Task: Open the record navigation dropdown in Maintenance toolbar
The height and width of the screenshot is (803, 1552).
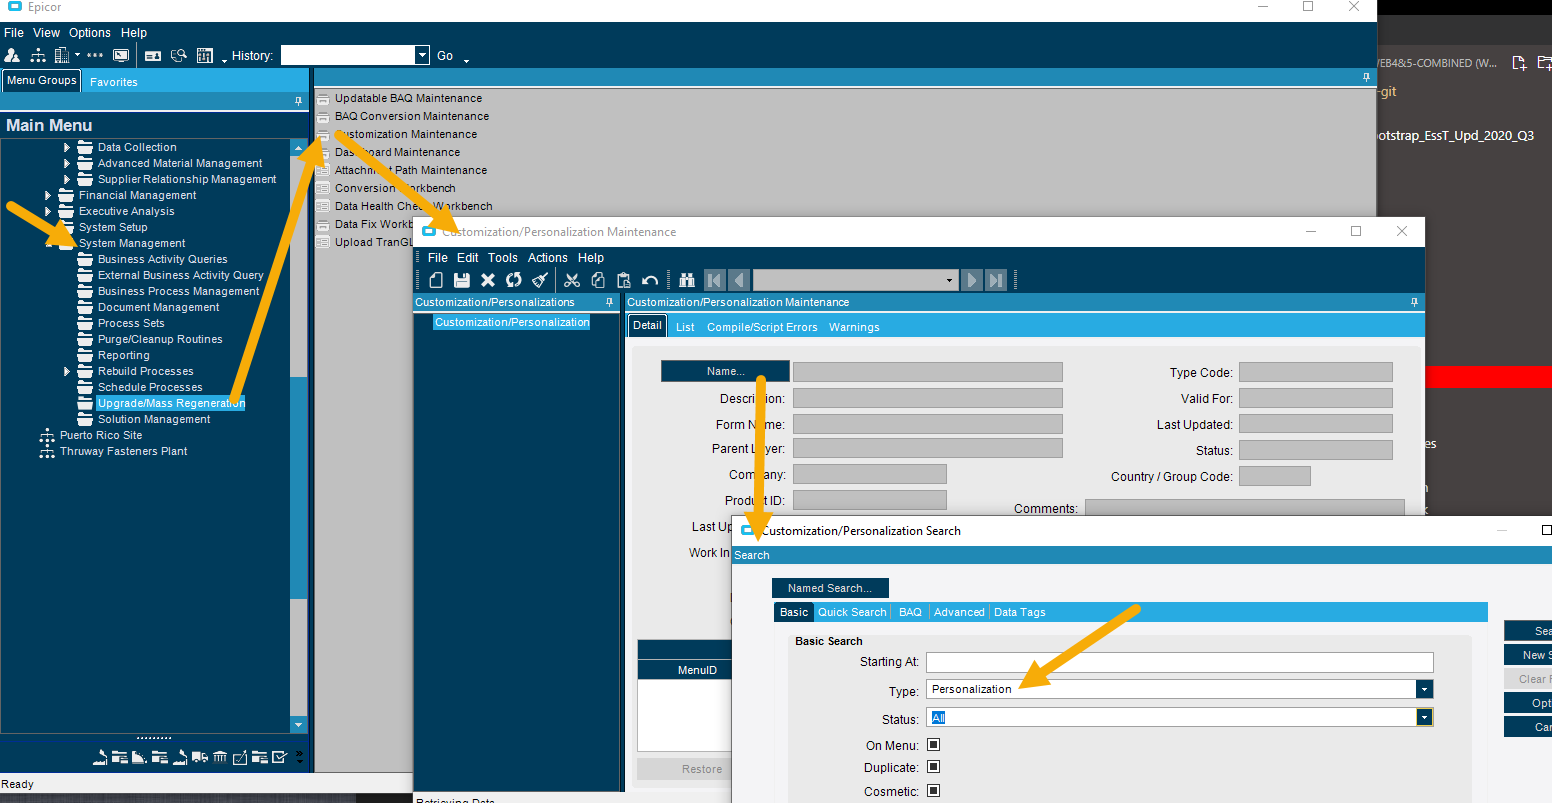Action: [949, 281]
